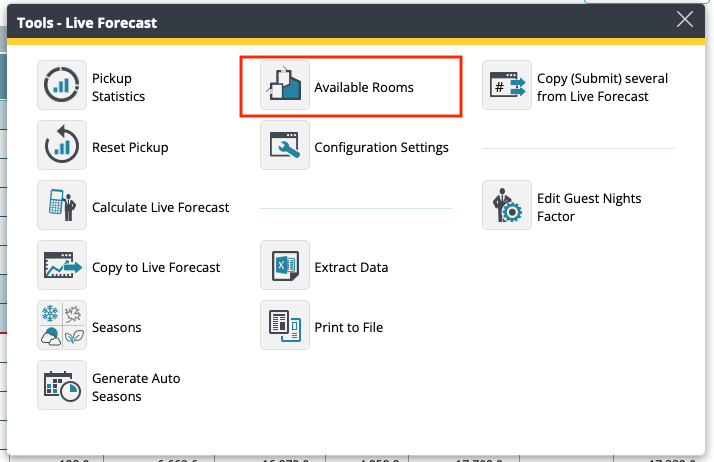Click the Copy to Live Forecast icon
This screenshot has width=714, height=462.
(x=62, y=267)
